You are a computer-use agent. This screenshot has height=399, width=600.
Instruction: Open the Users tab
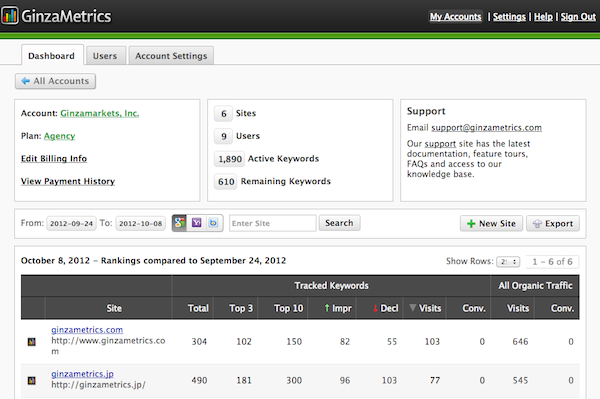click(105, 56)
